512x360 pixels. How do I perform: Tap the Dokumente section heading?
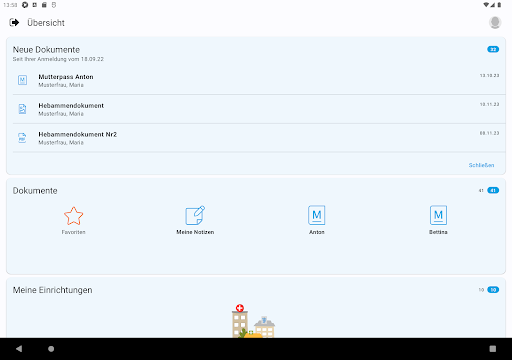point(35,191)
